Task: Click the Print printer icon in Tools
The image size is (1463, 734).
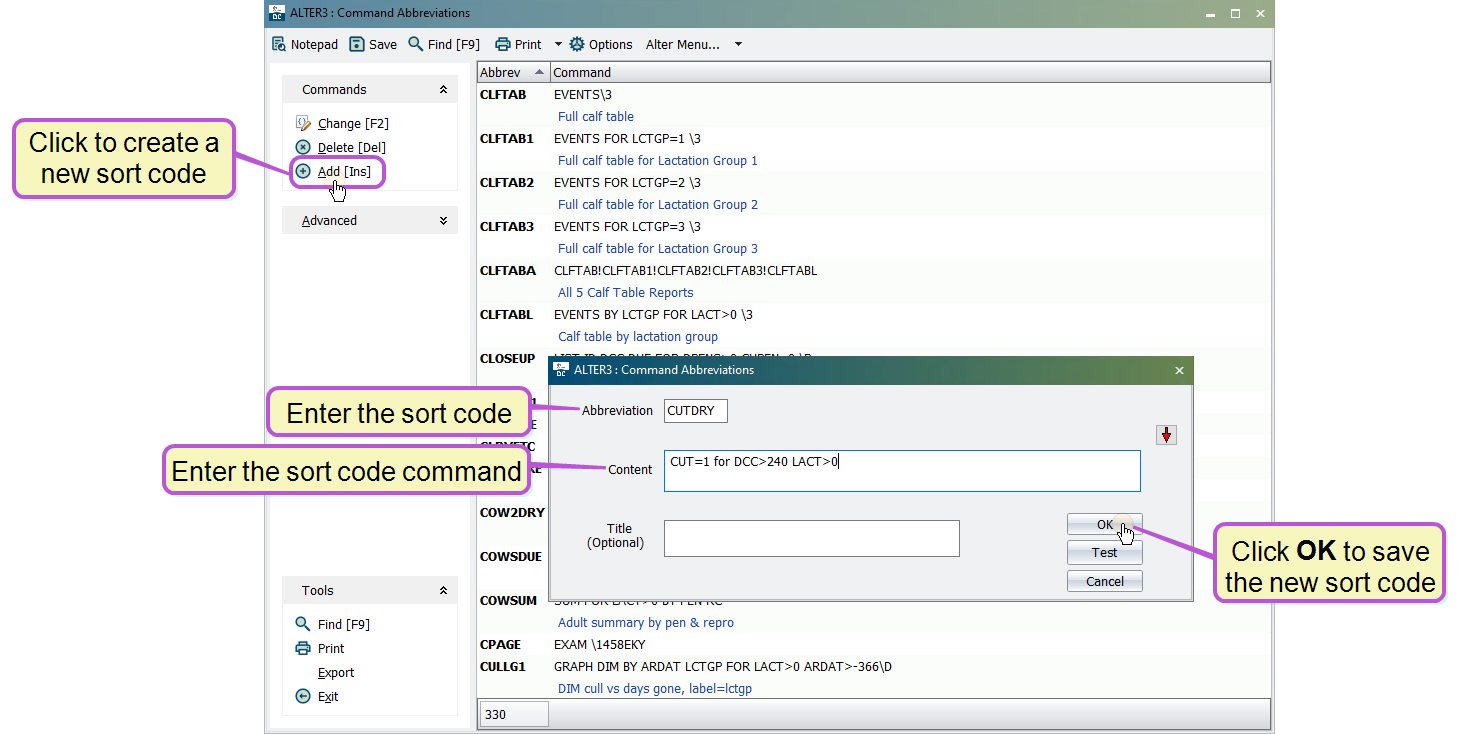Action: 303,648
